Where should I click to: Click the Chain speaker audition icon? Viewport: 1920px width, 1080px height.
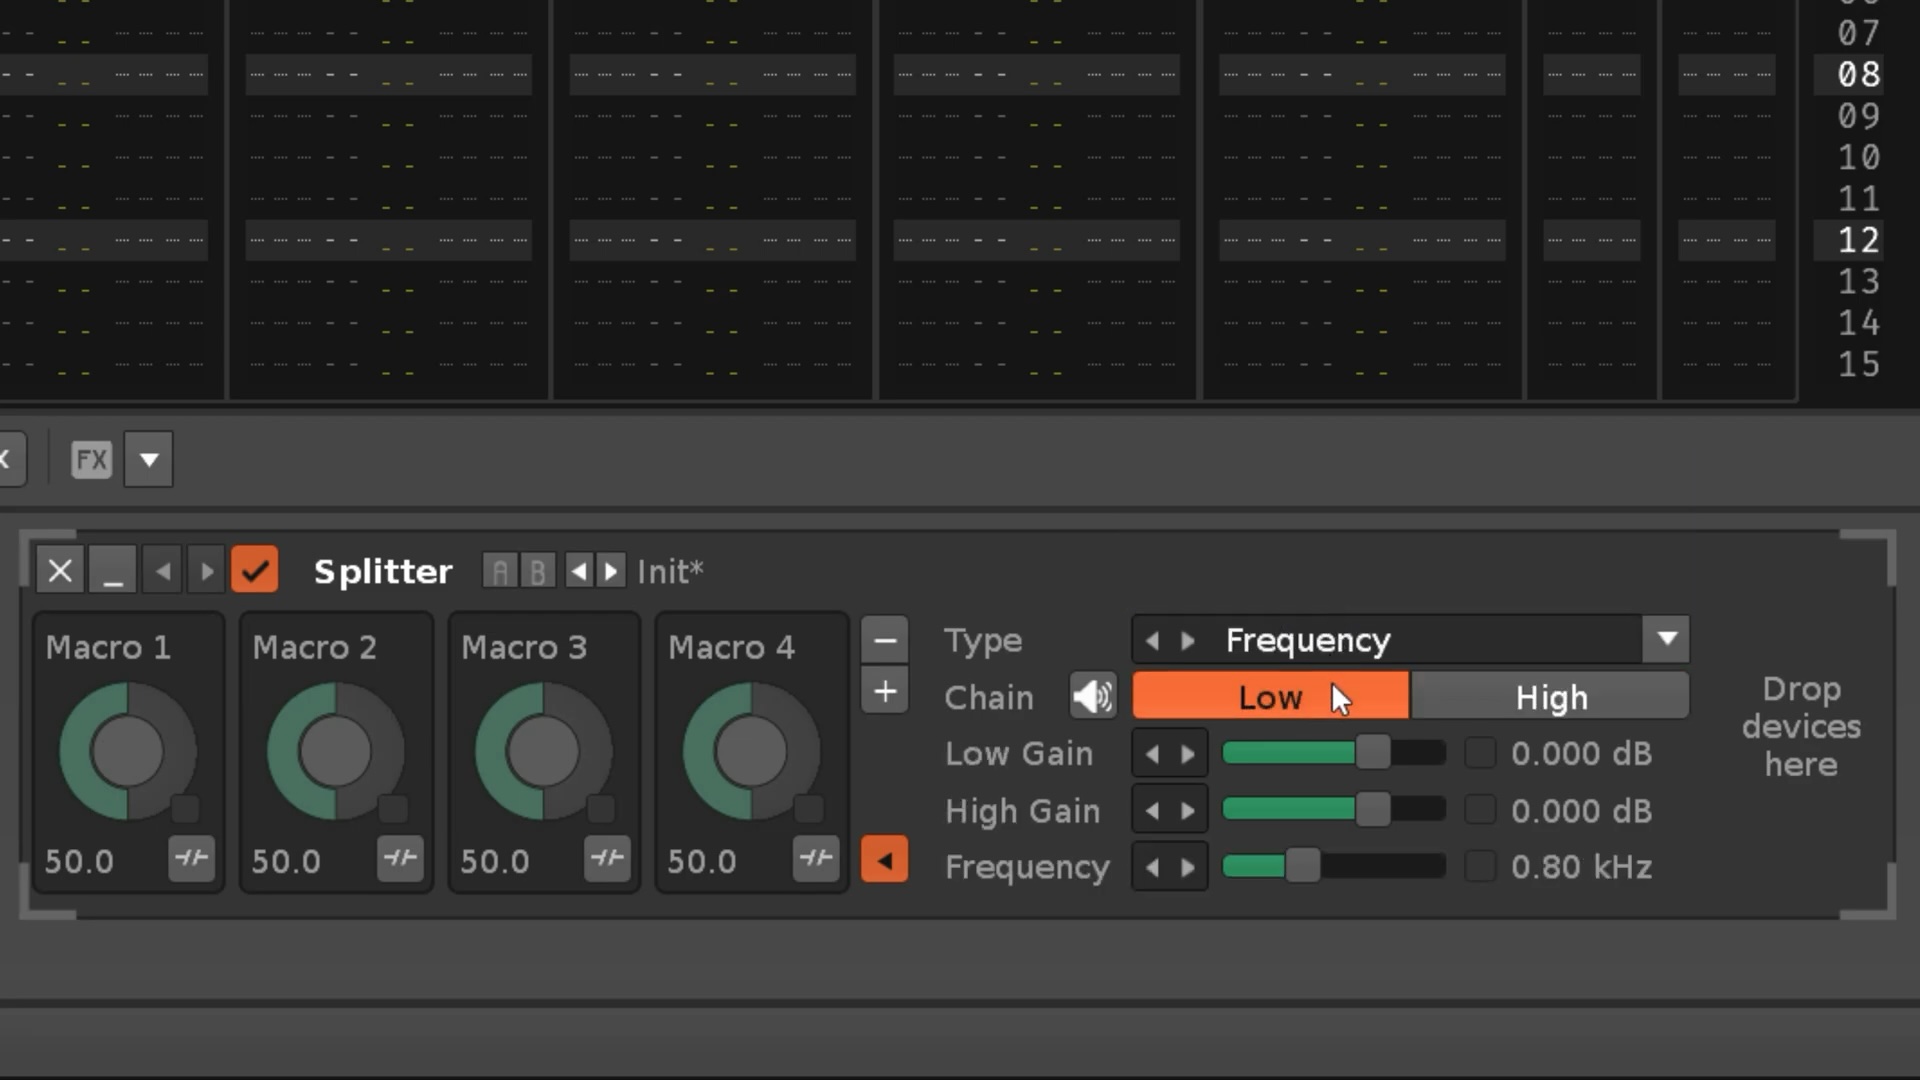click(x=1093, y=696)
